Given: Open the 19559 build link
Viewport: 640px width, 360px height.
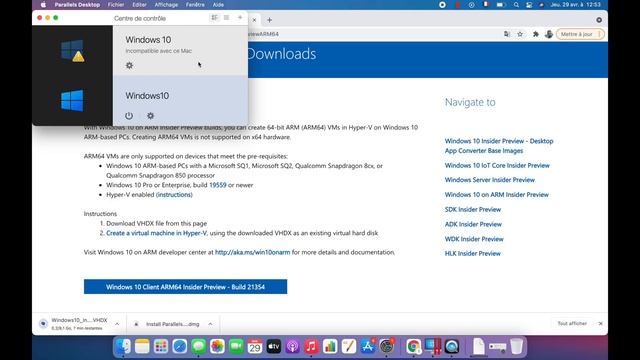Looking at the screenshot, I should (218, 185).
